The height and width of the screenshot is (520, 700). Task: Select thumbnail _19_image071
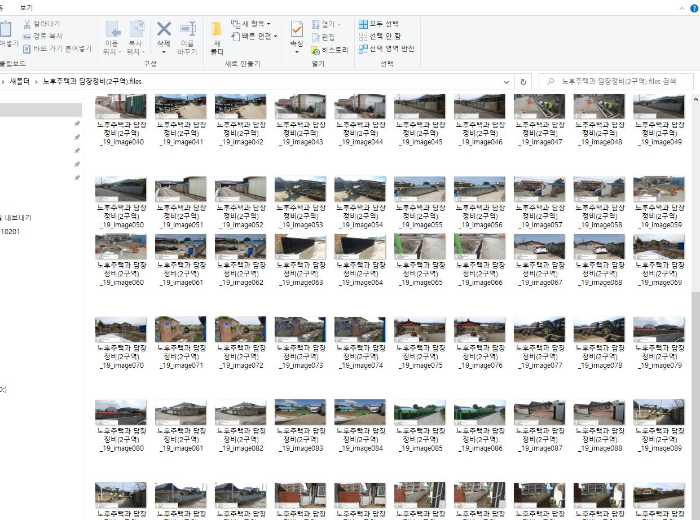[180, 329]
